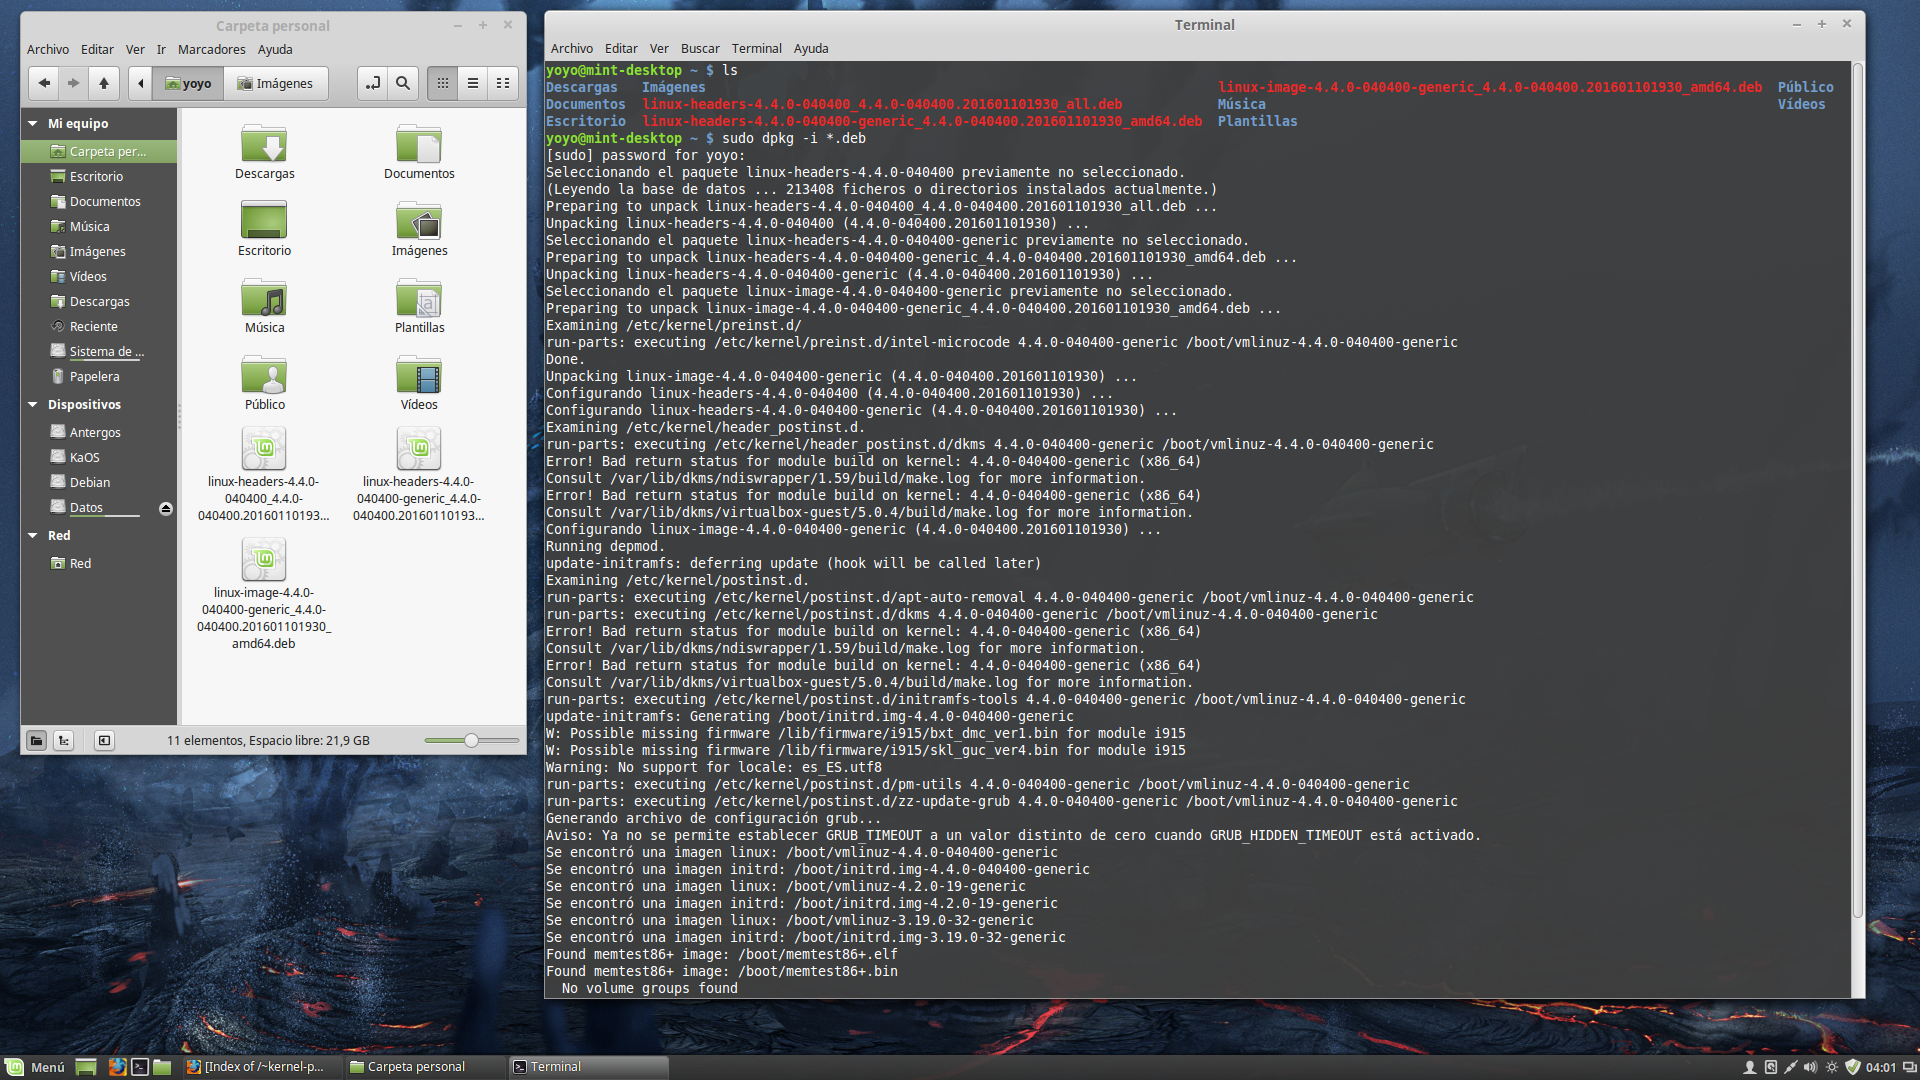
Task: Switch to icon view
Action: click(443, 83)
